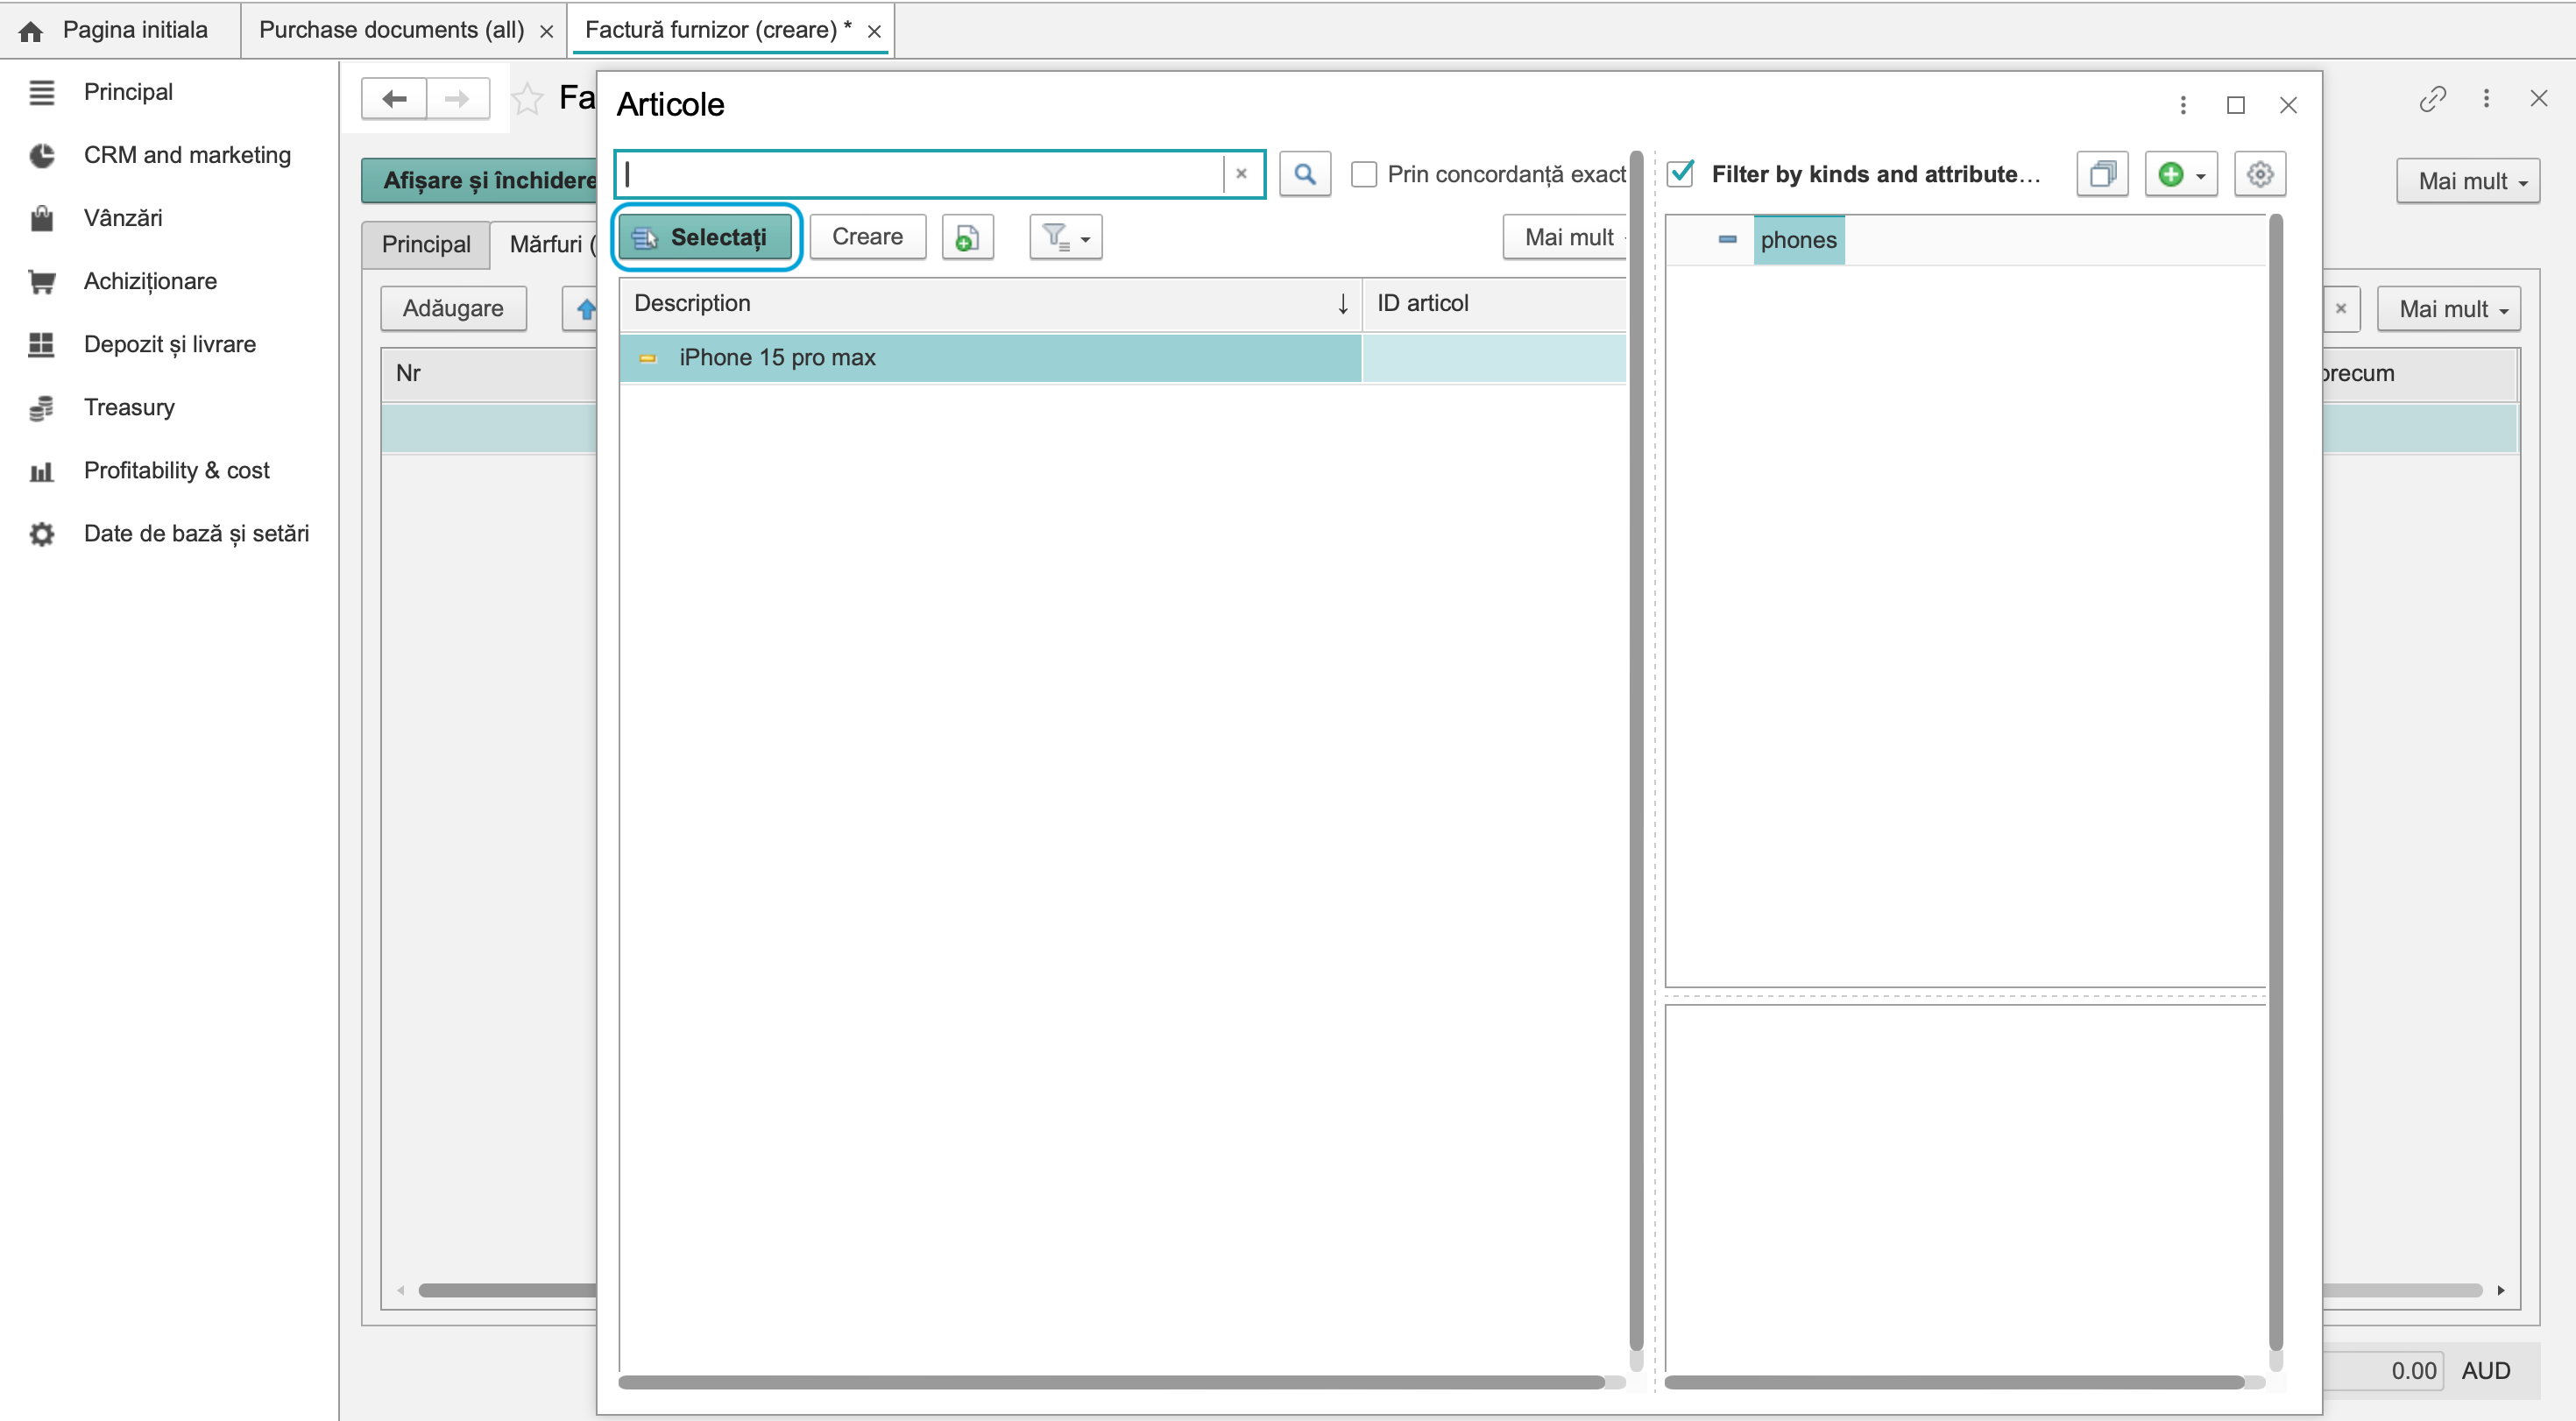Screen dimensions: 2576x1421
Task: Open the Articole dialog three-dot menu
Action: click(x=2183, y=105)
